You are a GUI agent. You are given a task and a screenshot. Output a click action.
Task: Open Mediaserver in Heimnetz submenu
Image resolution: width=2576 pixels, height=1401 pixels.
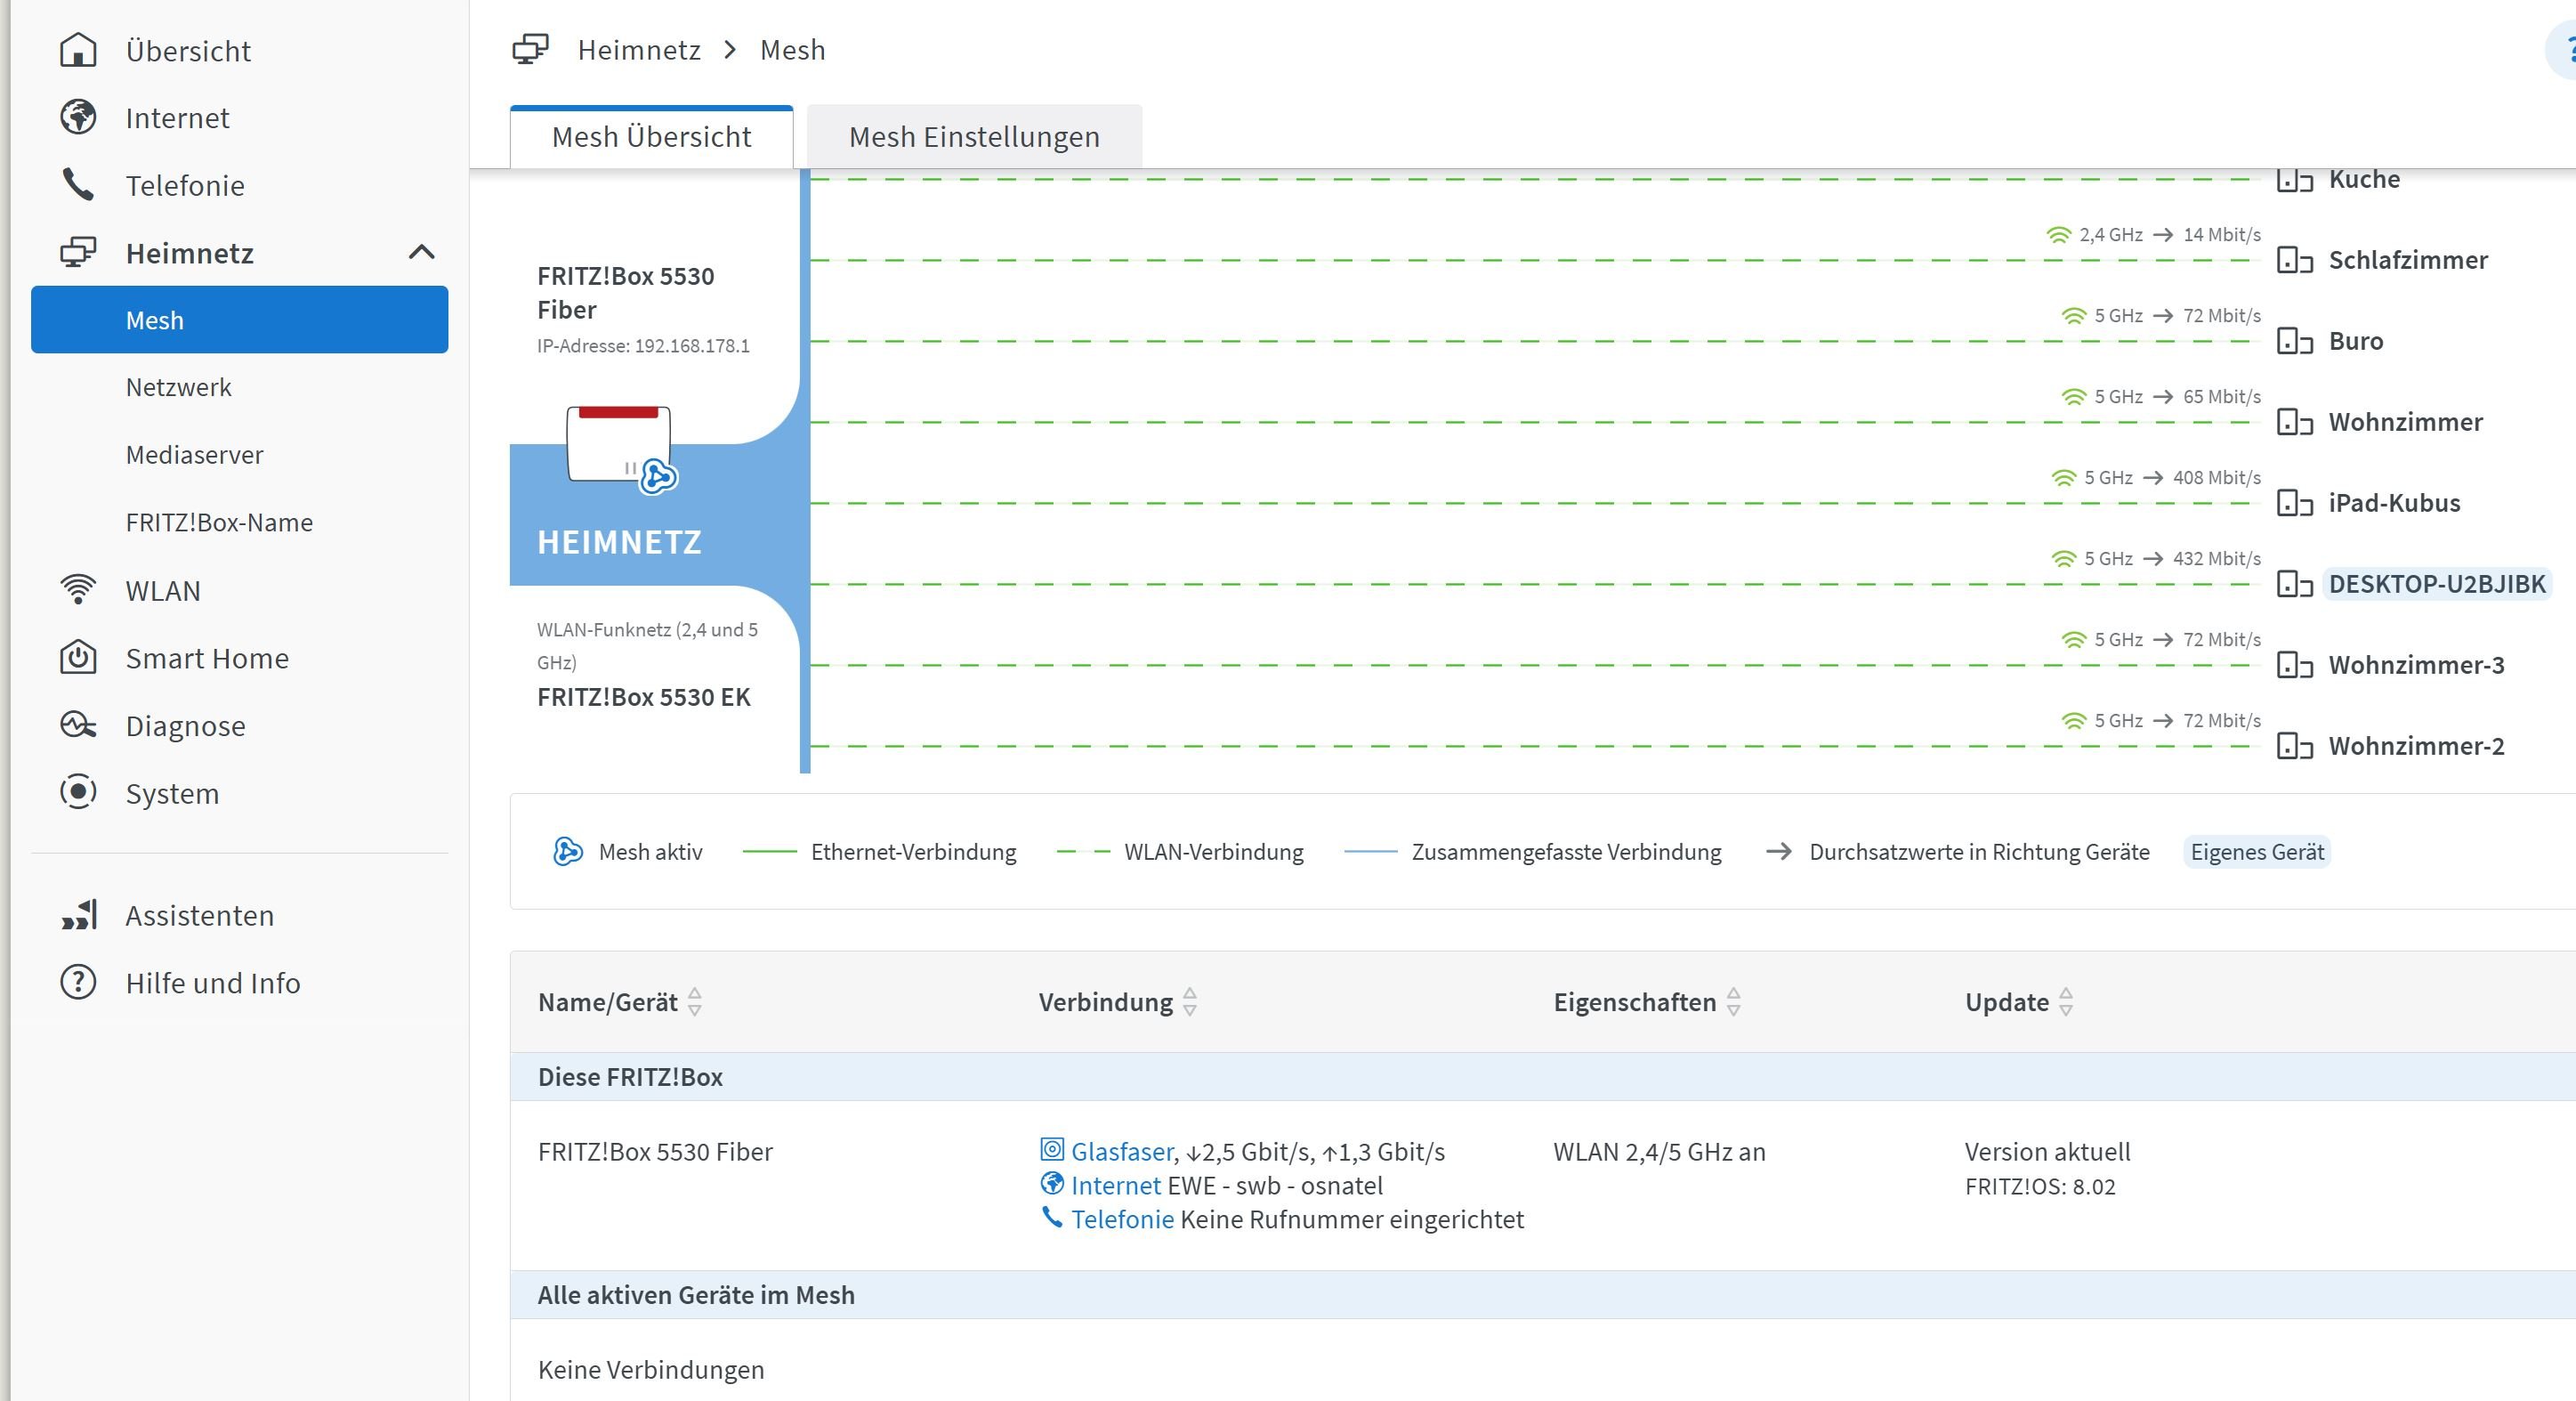(x=194, y=455)
